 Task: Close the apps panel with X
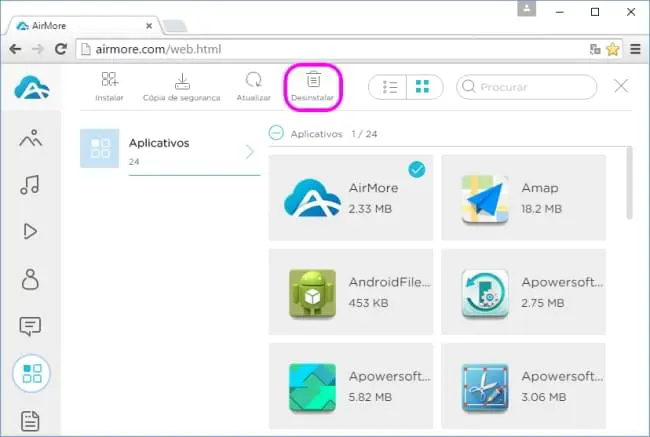[621, 86]
